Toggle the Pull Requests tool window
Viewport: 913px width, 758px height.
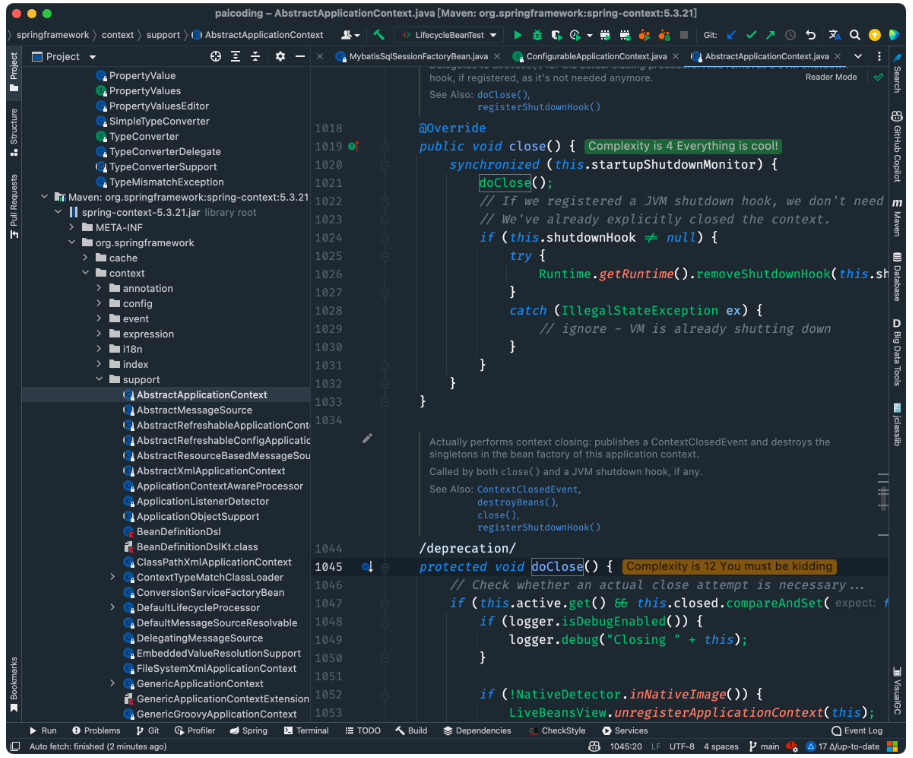click(x=14, y=206)
